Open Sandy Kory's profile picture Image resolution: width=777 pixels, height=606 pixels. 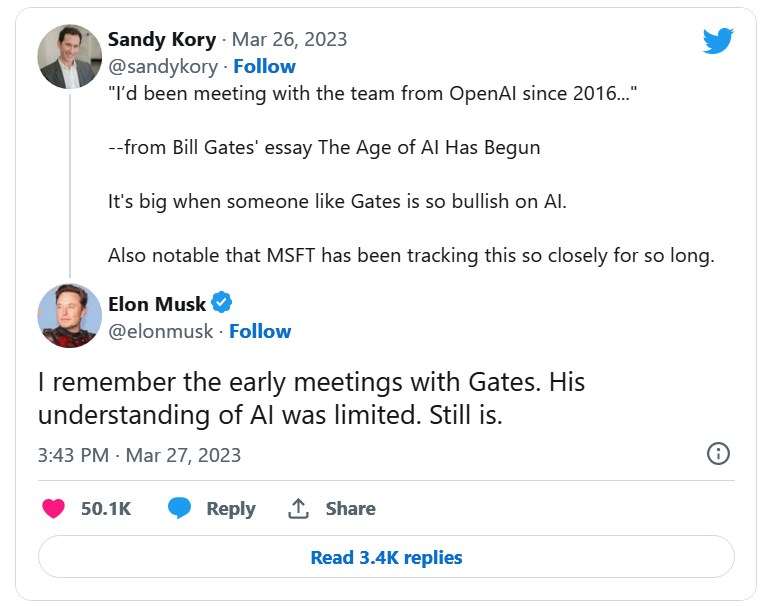[69, 56]
